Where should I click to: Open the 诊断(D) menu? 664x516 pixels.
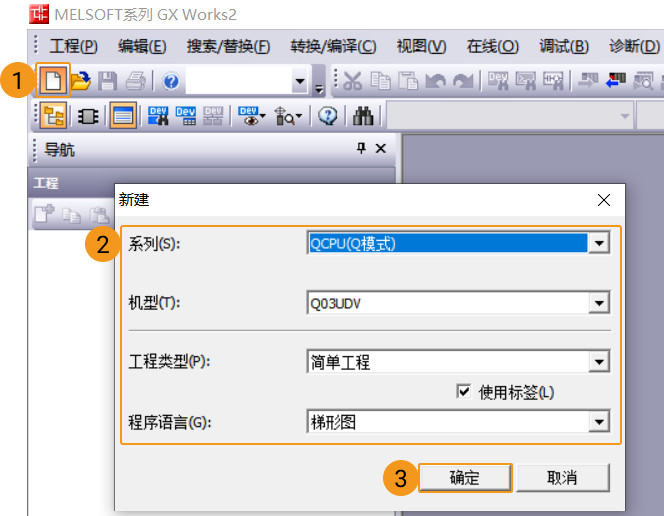(634, 46)
